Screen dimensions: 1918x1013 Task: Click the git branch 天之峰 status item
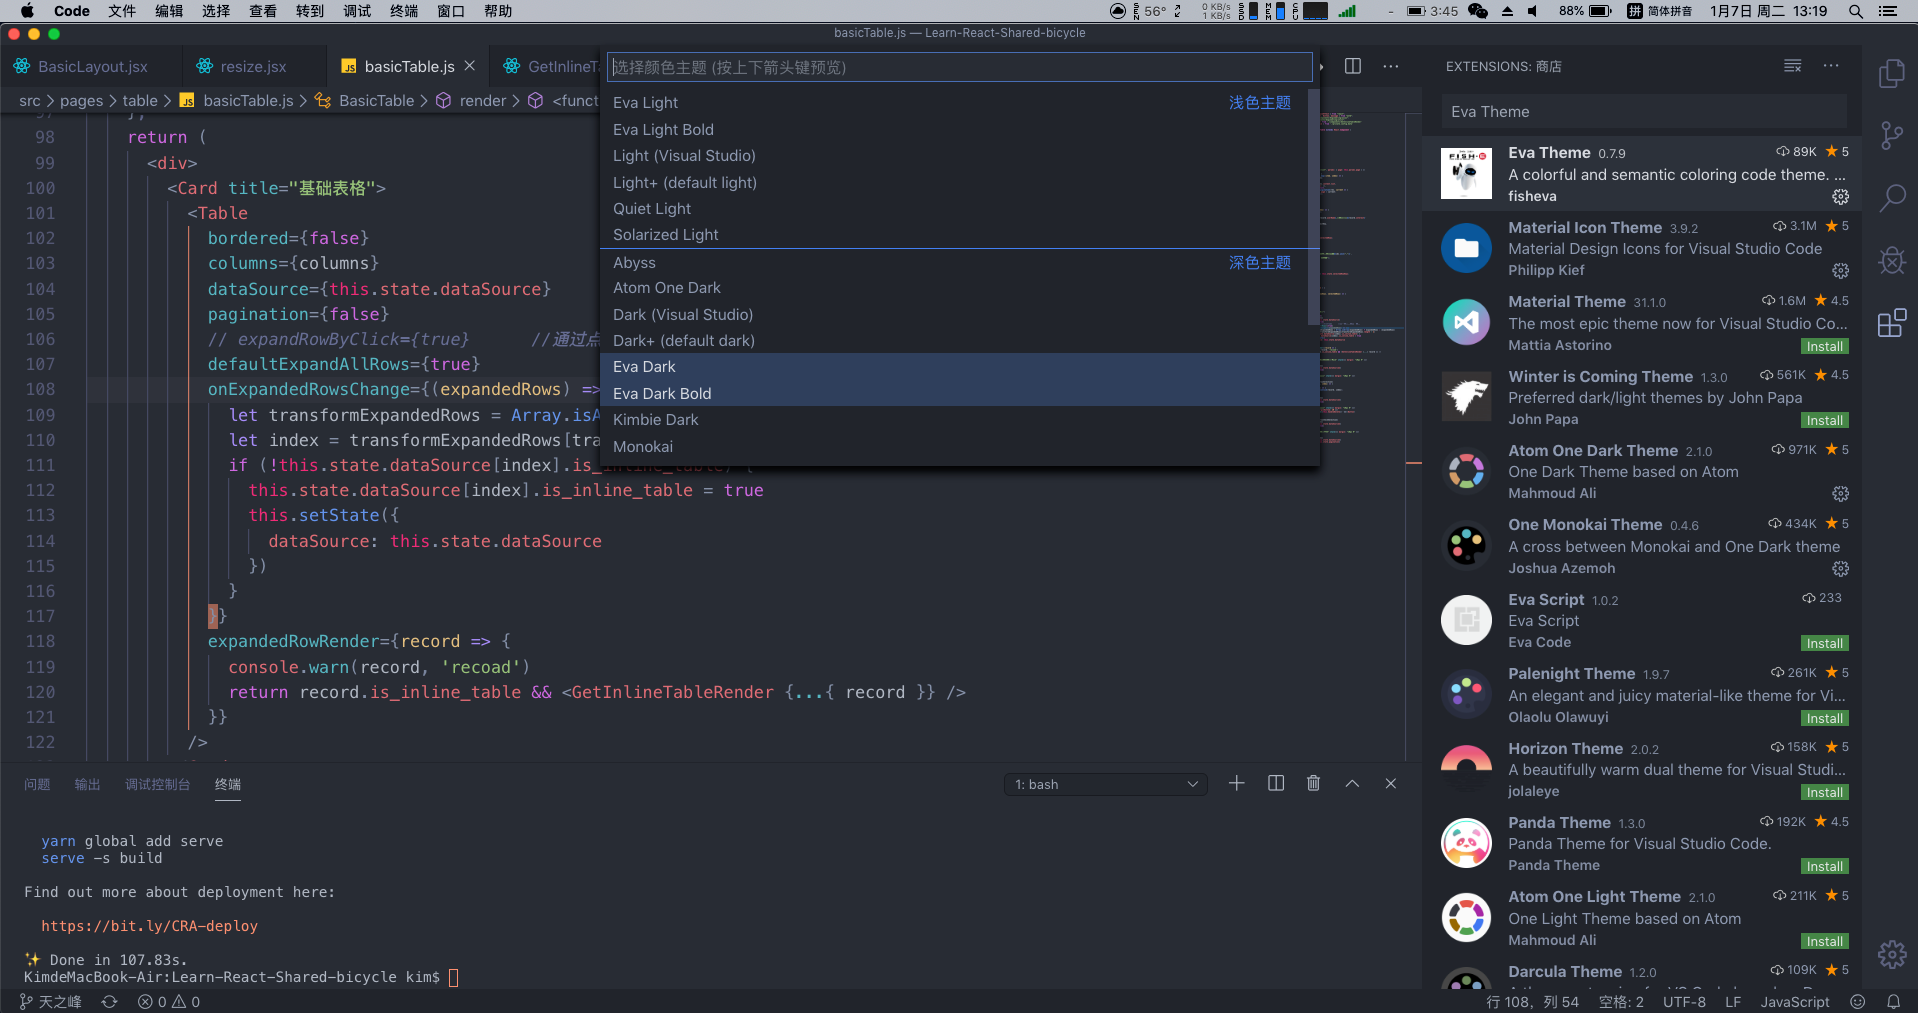50,1001
